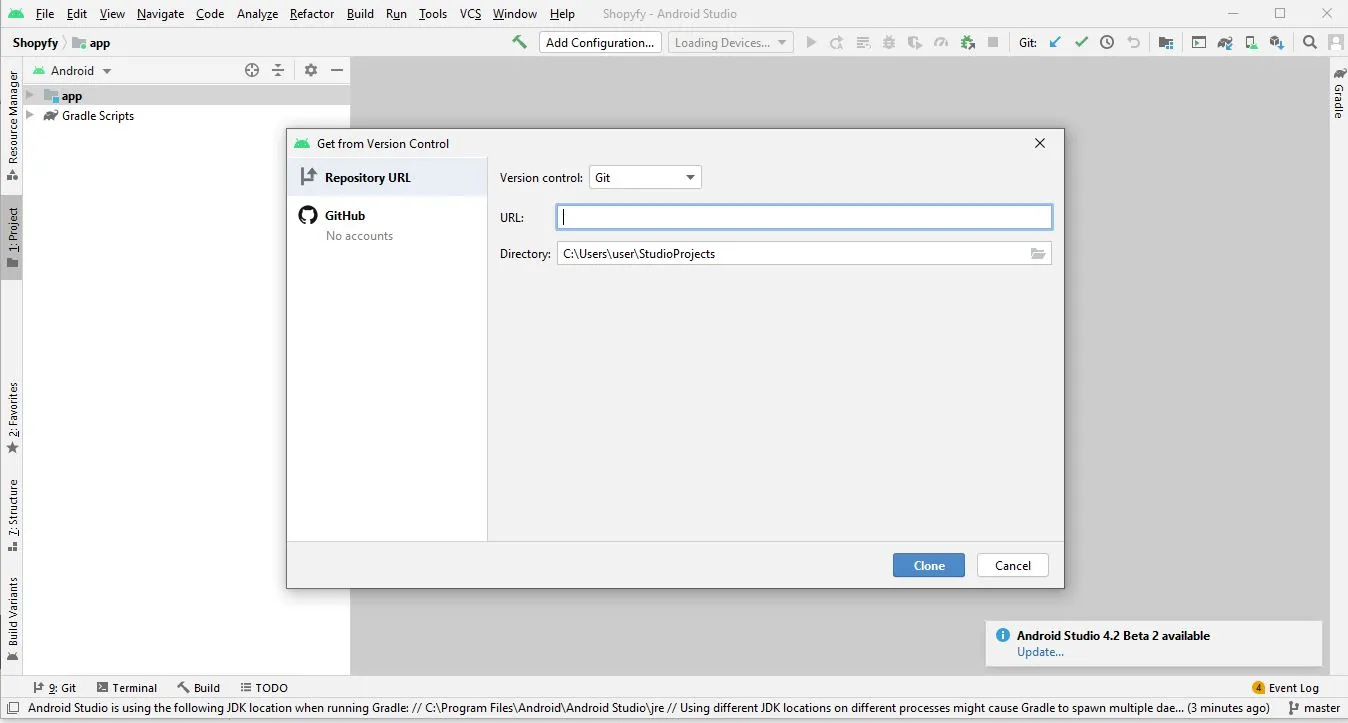This screenshot has height=723, width=1348.
Task: Open the VCS menu
Action: [470, 14]
